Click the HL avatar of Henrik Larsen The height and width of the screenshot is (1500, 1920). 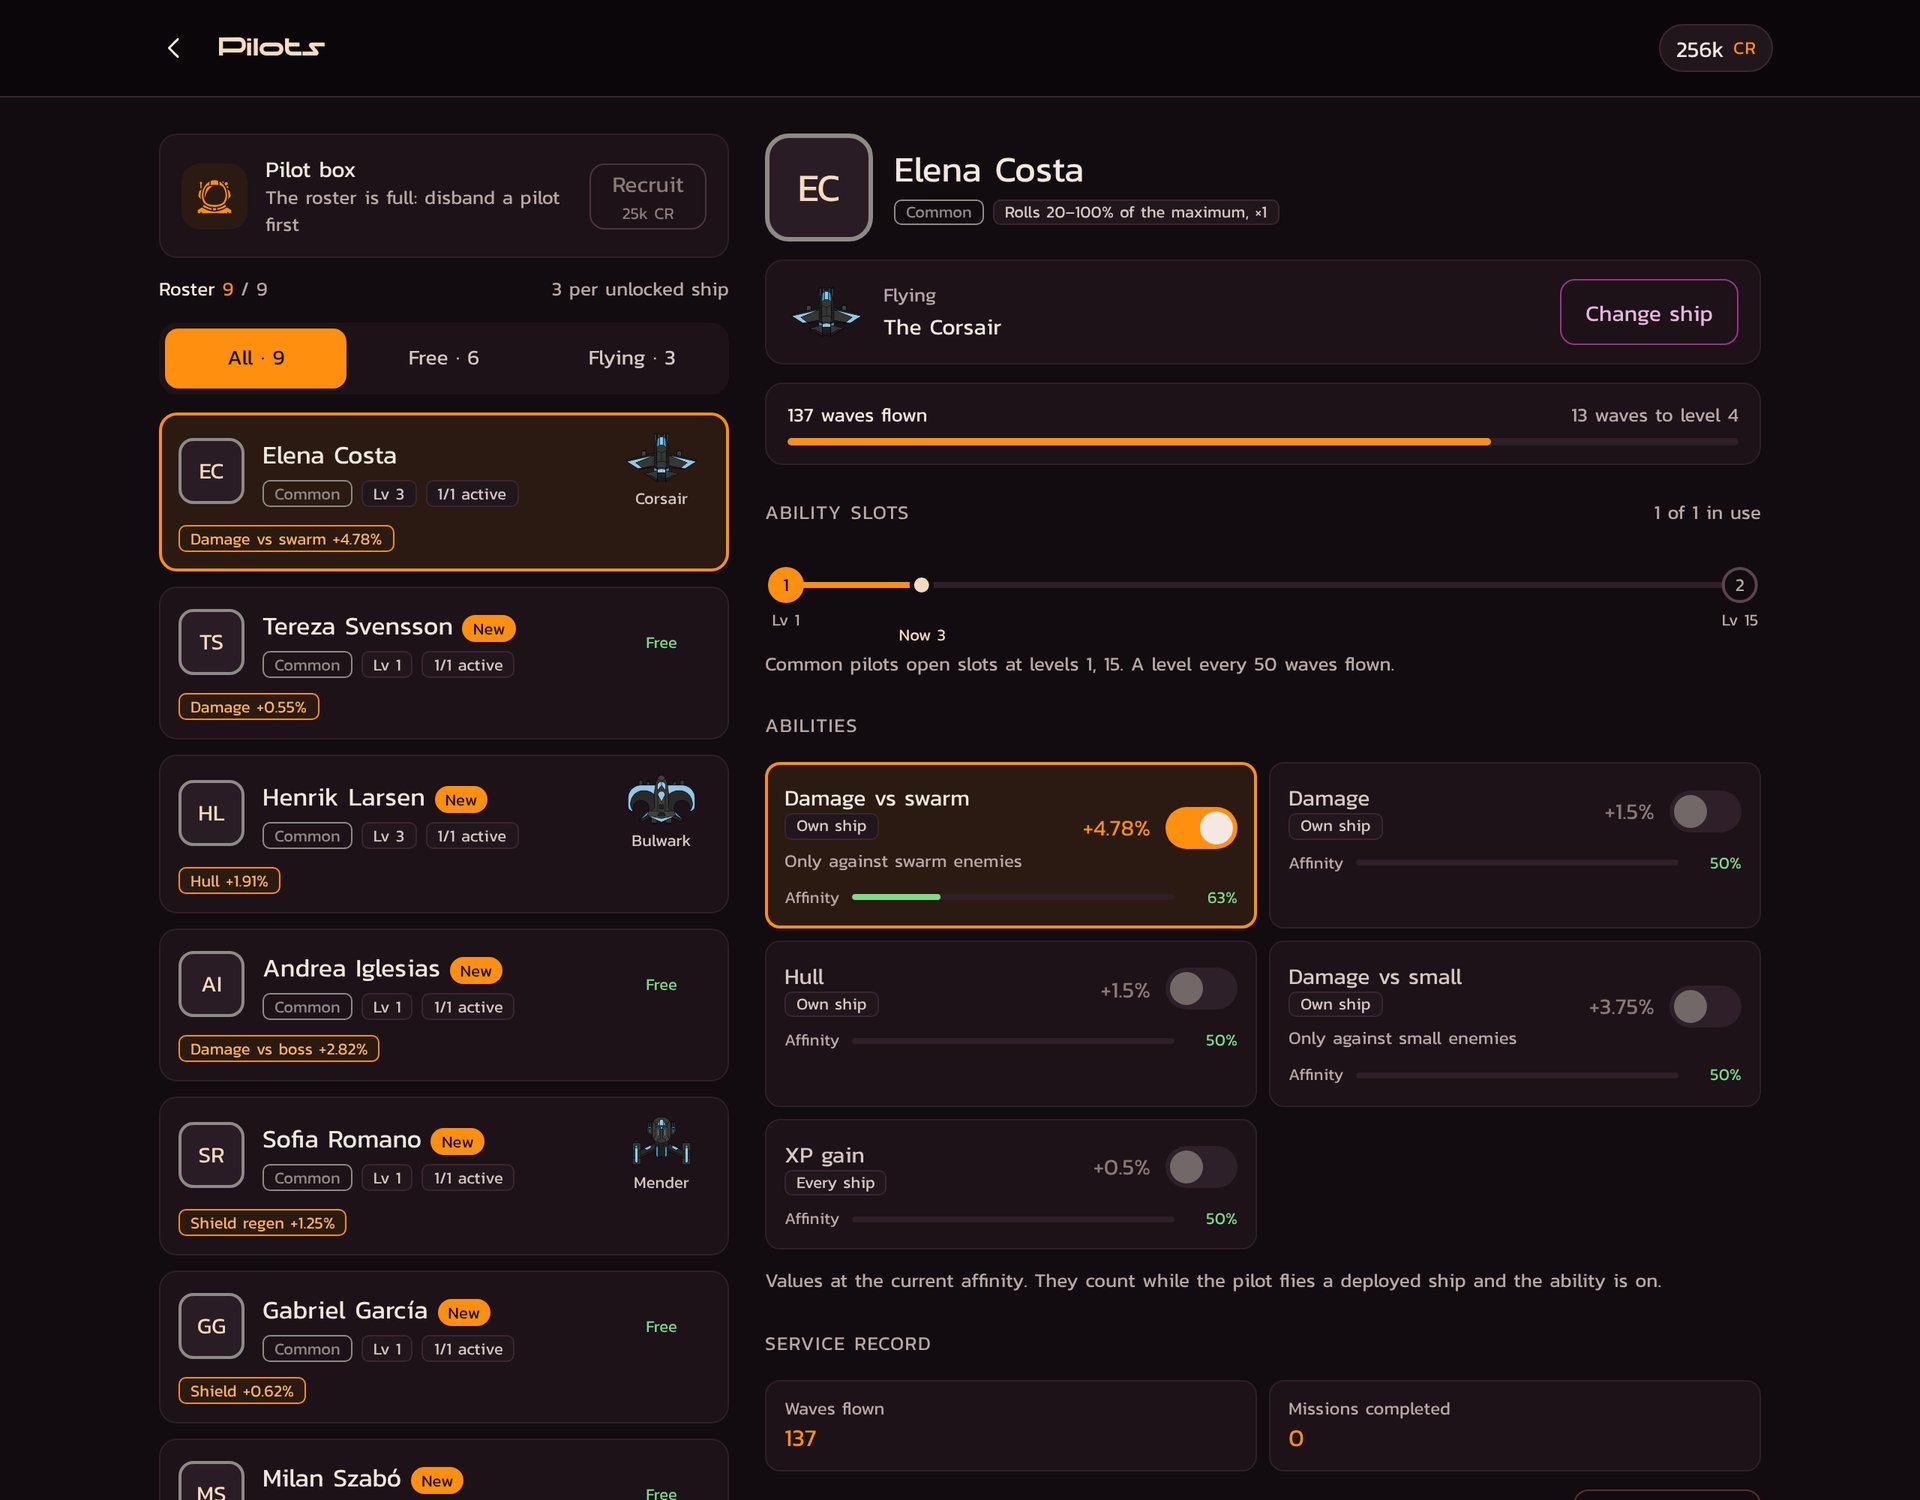pos(211,813)
